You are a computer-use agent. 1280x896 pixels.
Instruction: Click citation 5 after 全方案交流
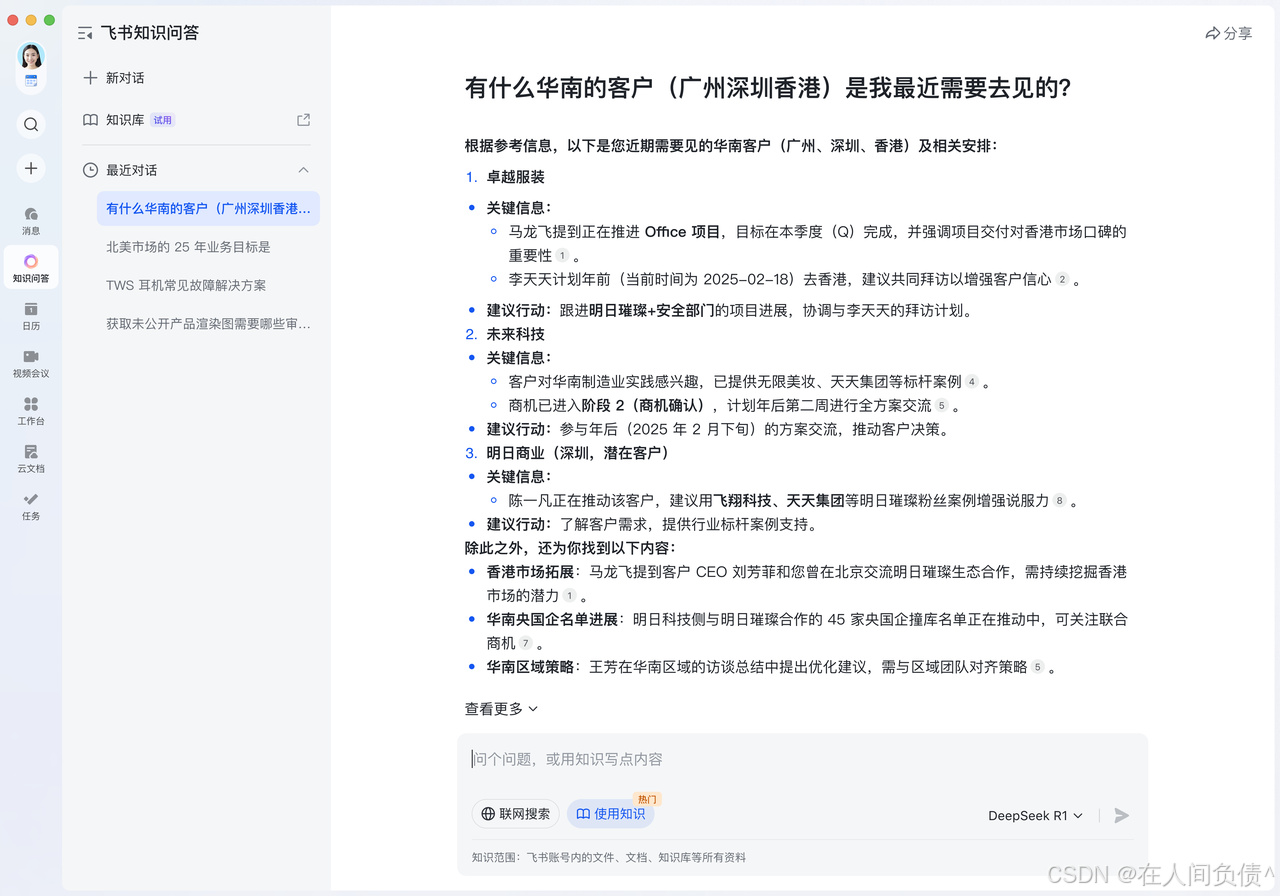tap(941, 406)
